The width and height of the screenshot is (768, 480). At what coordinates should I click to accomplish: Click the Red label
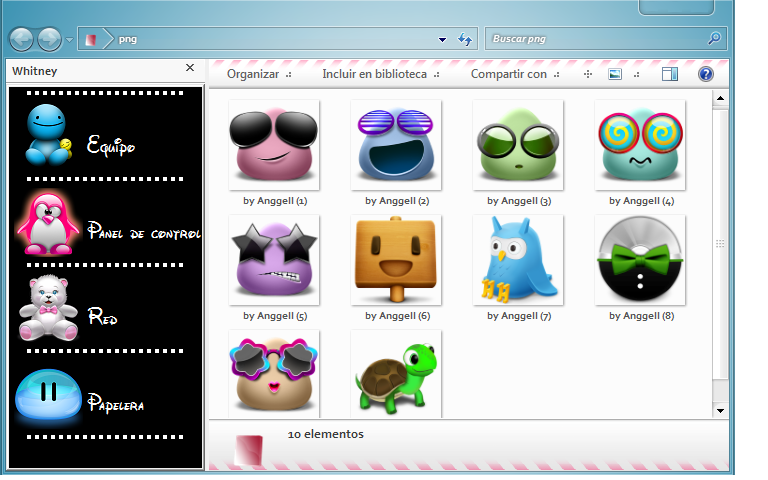(102, 317)
